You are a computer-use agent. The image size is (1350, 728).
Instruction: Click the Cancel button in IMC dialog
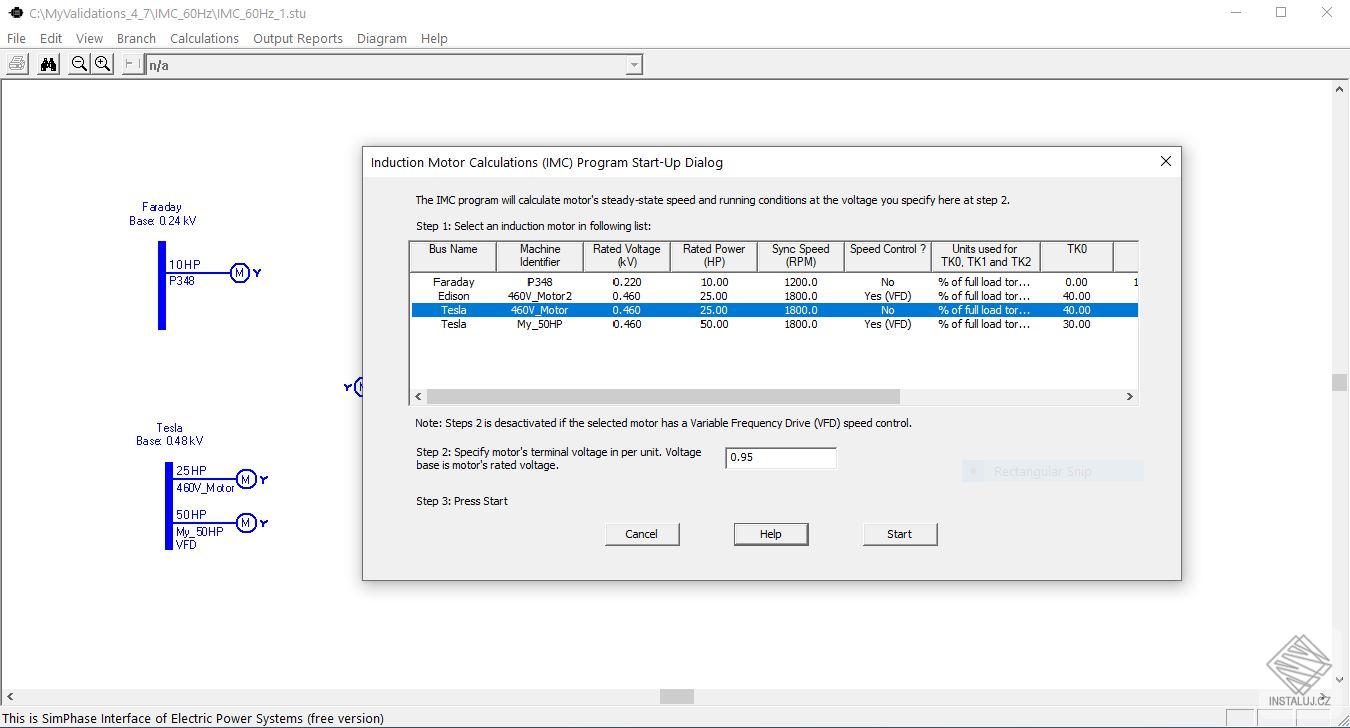pyautogui.click(x=642, y=534)
